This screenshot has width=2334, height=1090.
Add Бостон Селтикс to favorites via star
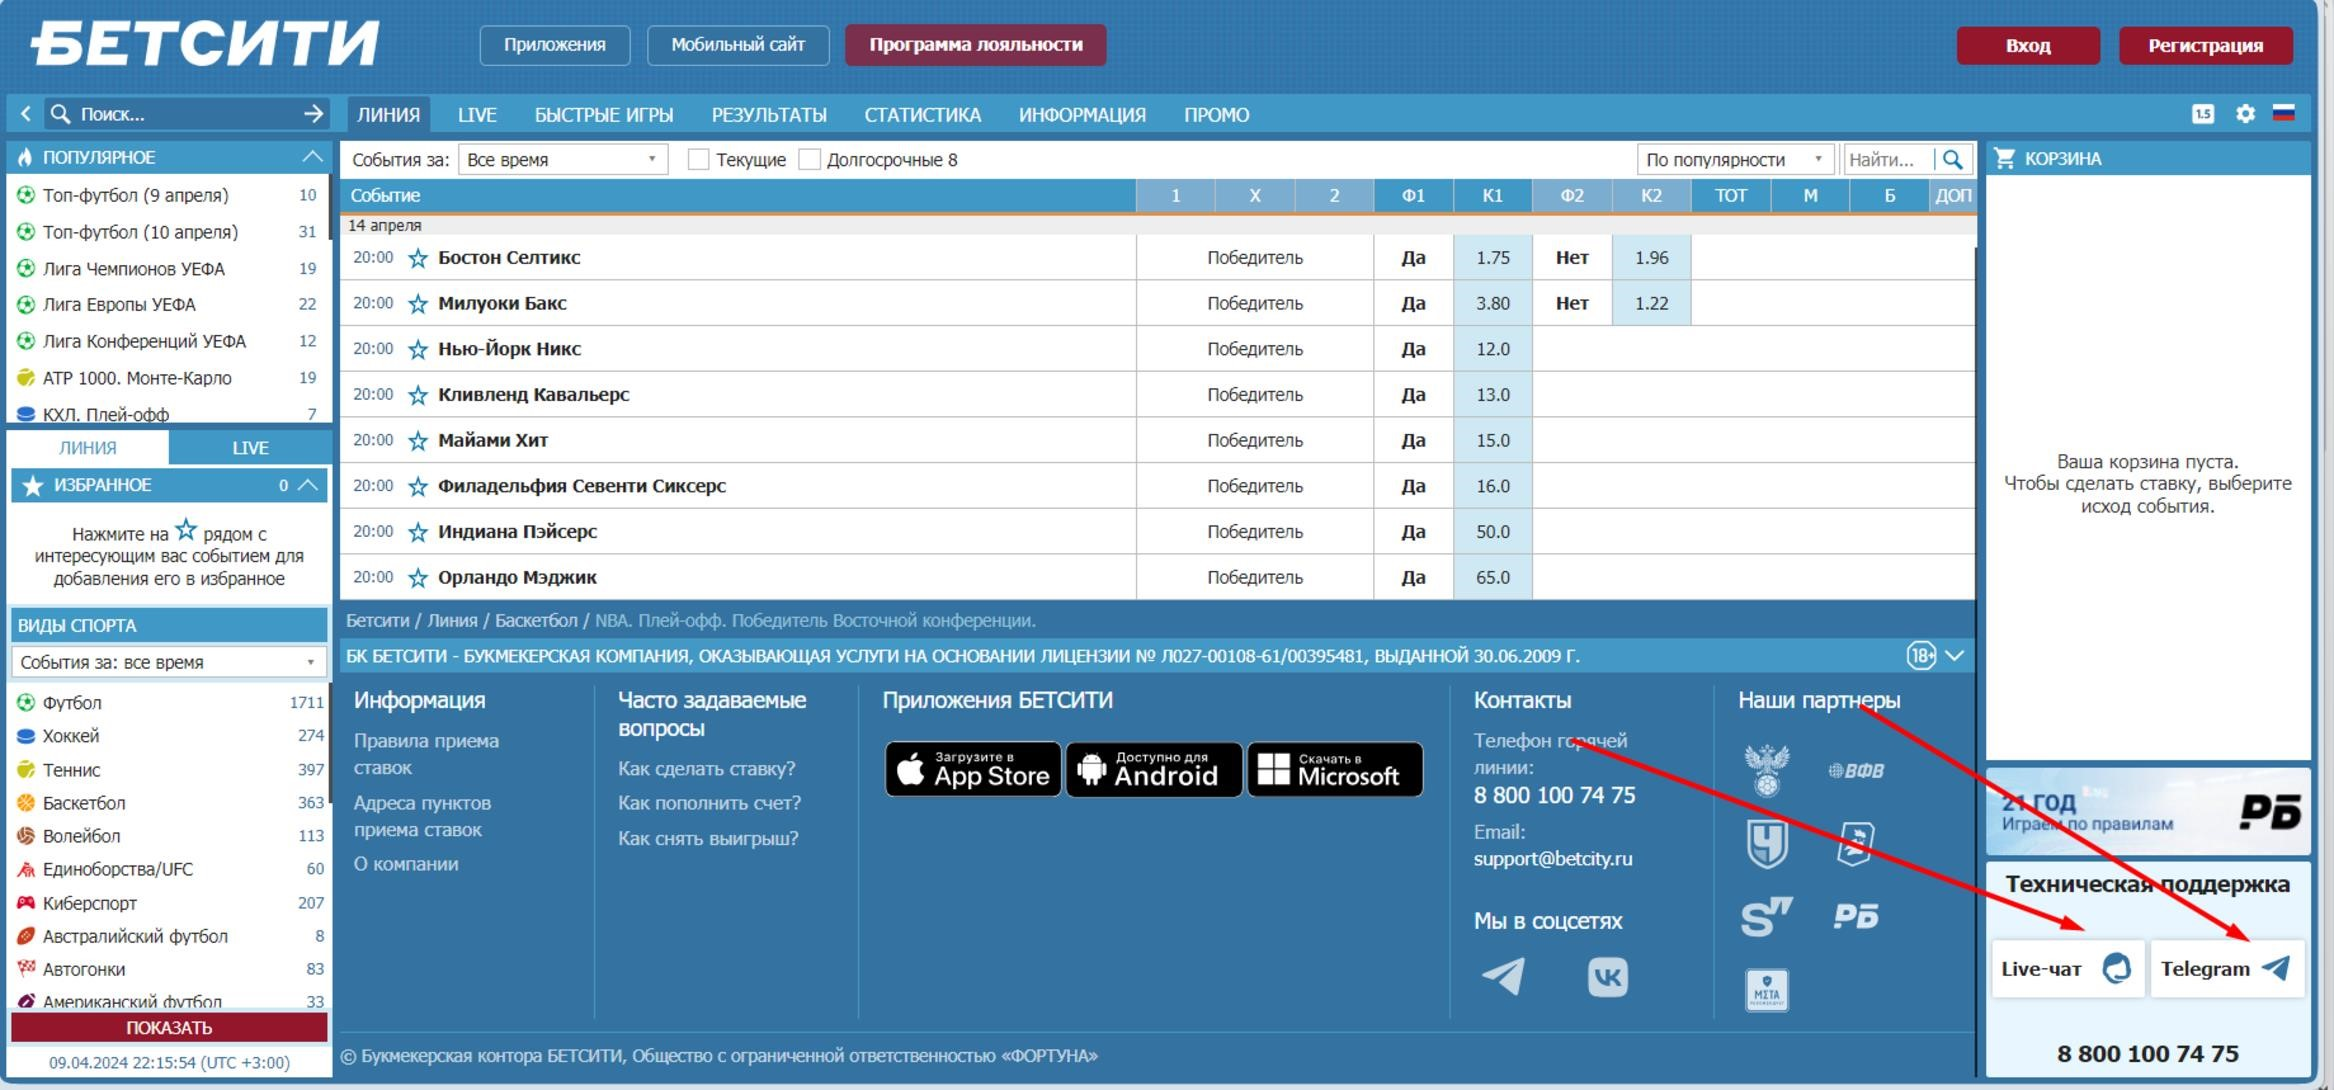(x=418, y=258)
